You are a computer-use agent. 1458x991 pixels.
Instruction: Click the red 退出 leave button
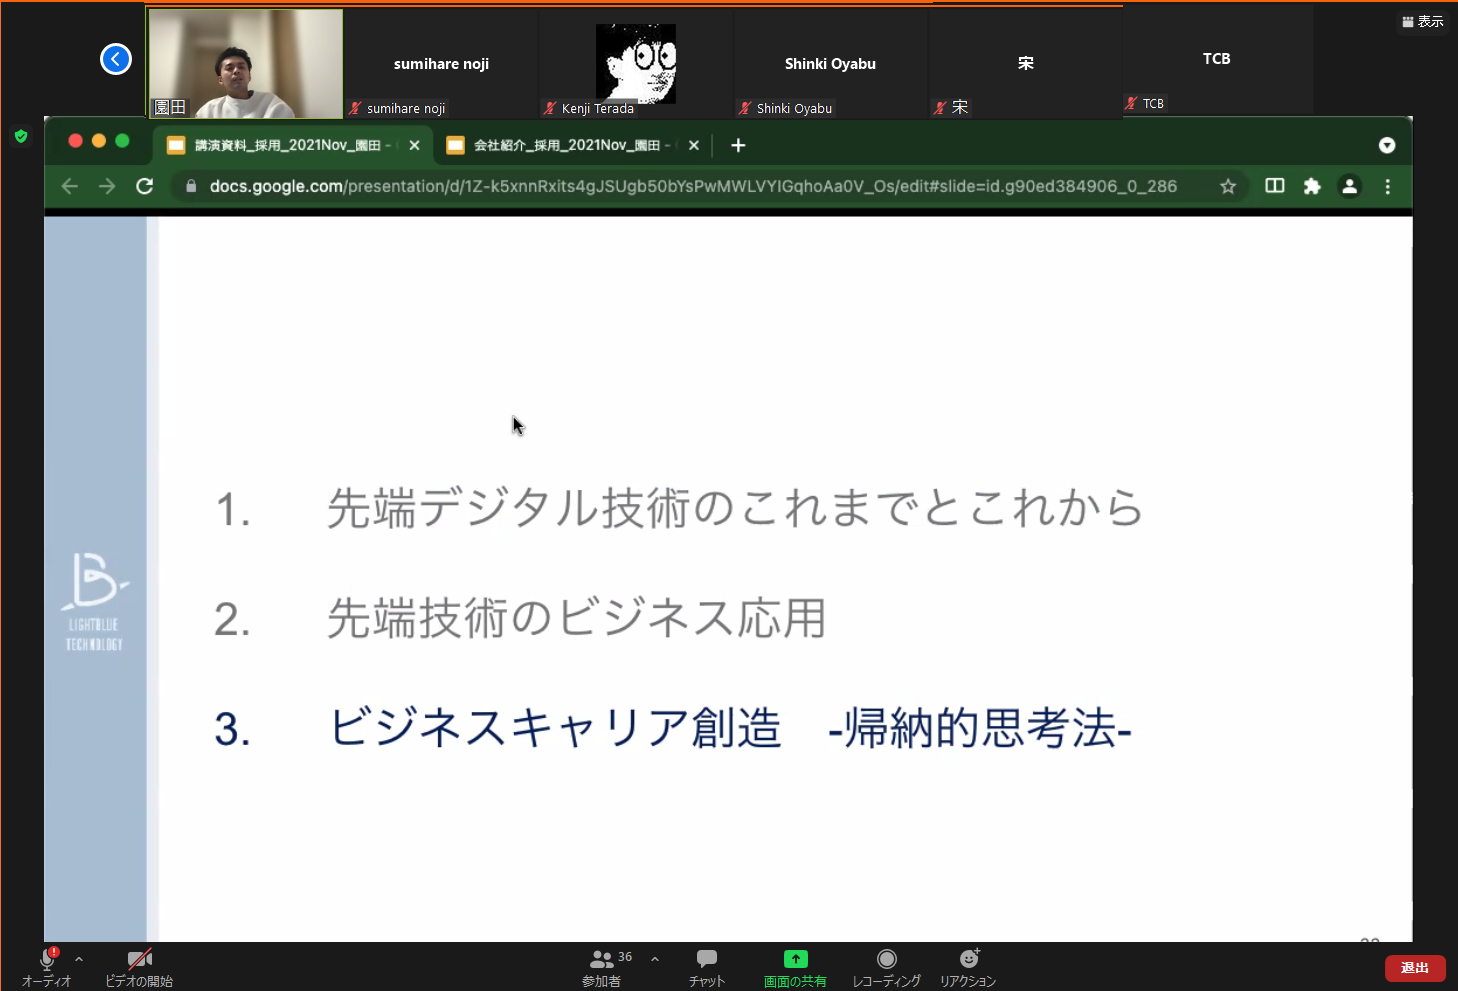(x=1414, y=968)
